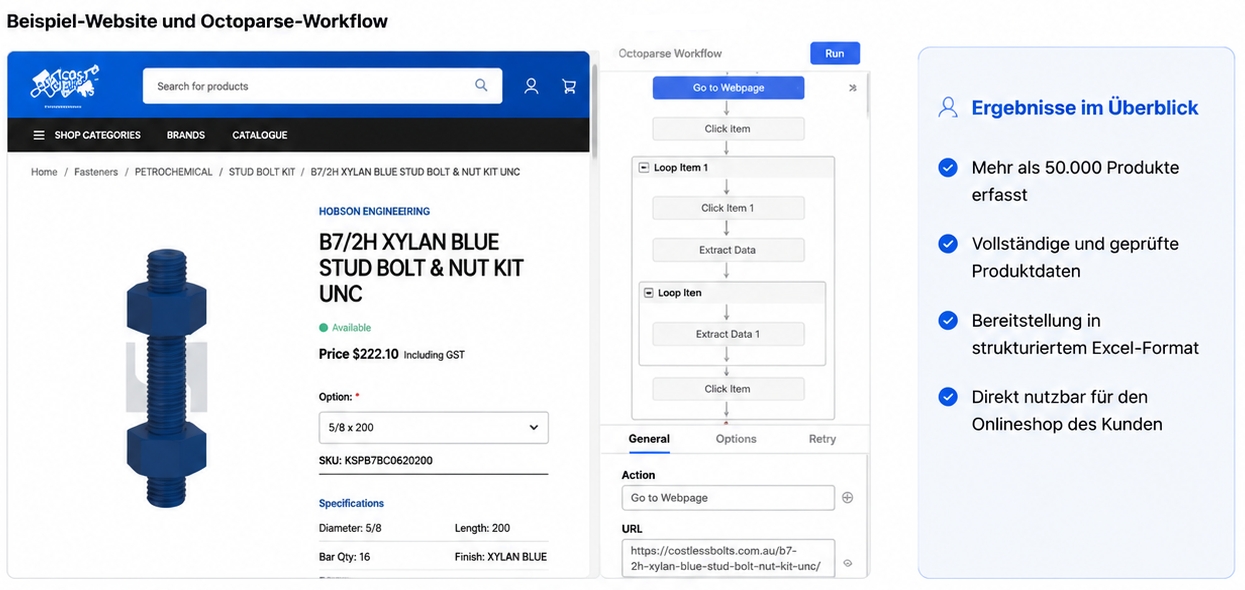Click the checkmark beside Vollständige und geprüfte
Image resolution: width=1245 pixels, height=590 pixels.
click(x=948, y=244)
